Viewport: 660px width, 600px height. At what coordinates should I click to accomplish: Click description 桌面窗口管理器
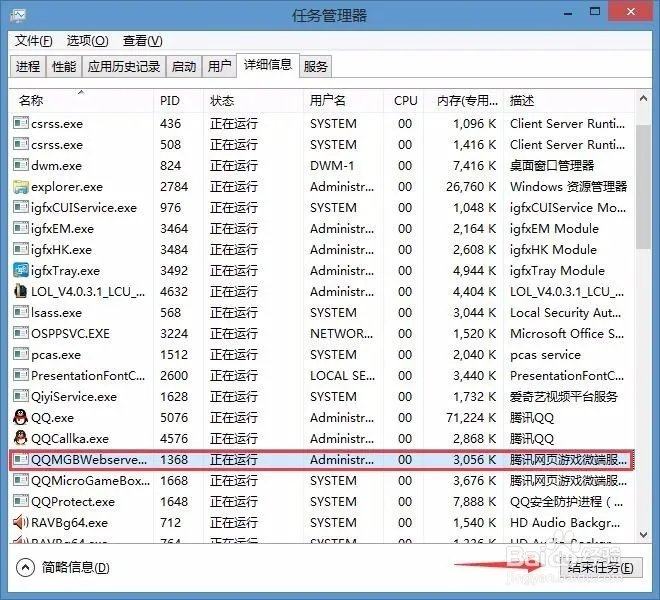coord(552,165)
